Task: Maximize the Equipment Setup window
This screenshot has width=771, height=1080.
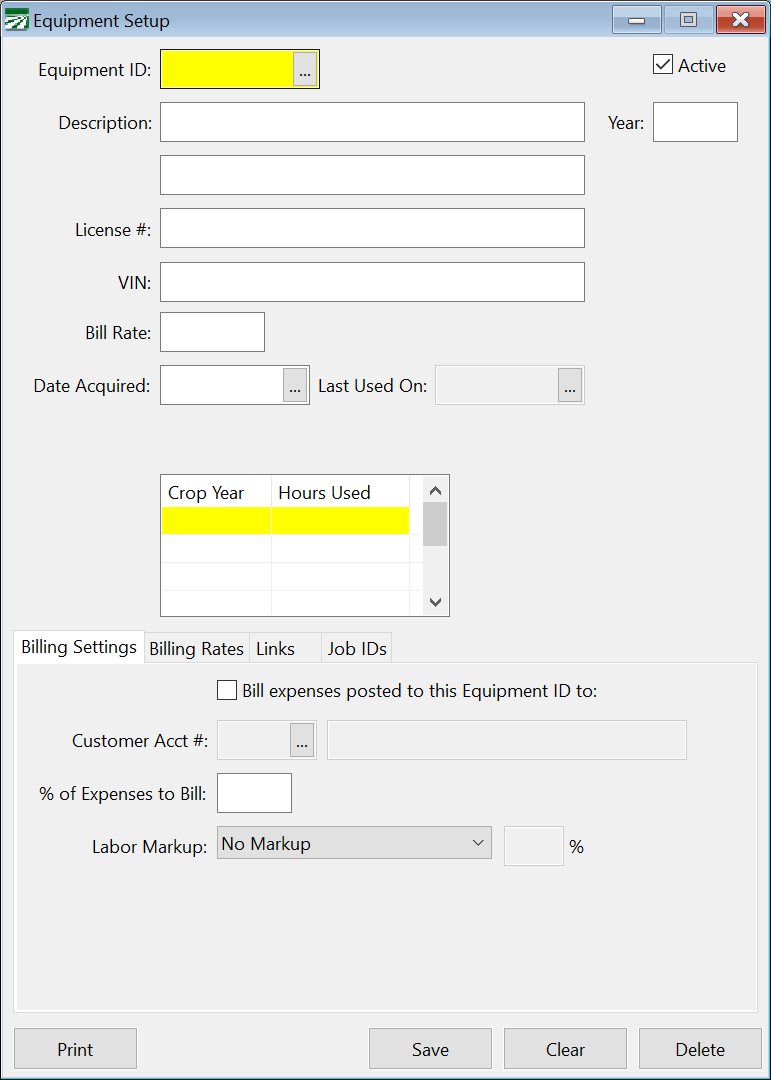Action: coord(688,20)
